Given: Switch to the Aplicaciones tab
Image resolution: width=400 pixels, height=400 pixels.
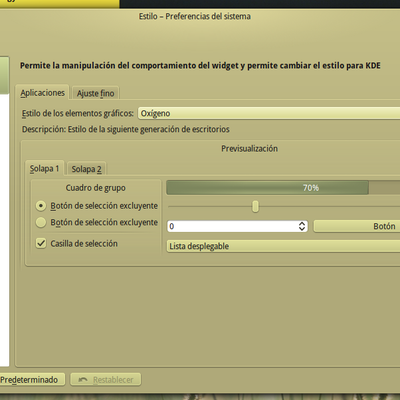Looking at the screenshot, I should (x=42, y=93).
